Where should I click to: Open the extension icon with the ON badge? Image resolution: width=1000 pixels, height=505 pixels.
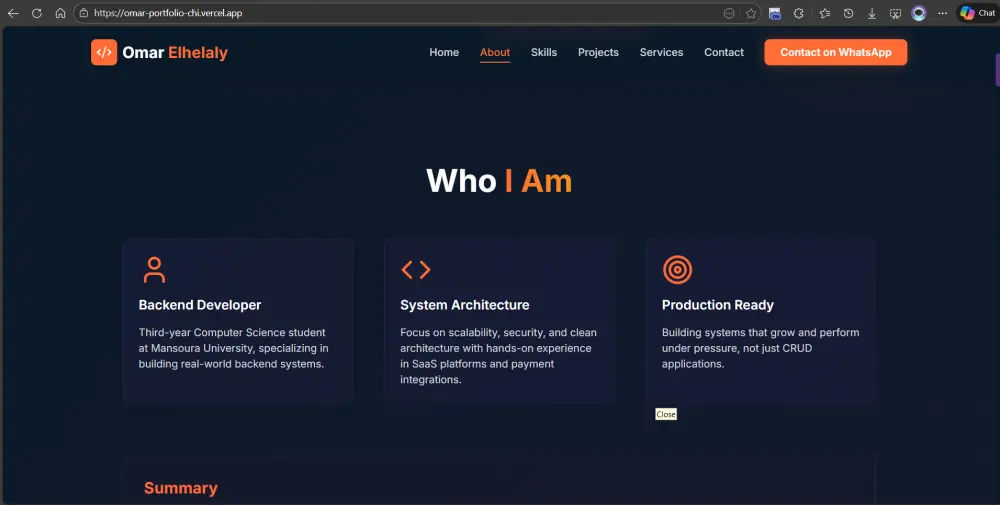775,13
